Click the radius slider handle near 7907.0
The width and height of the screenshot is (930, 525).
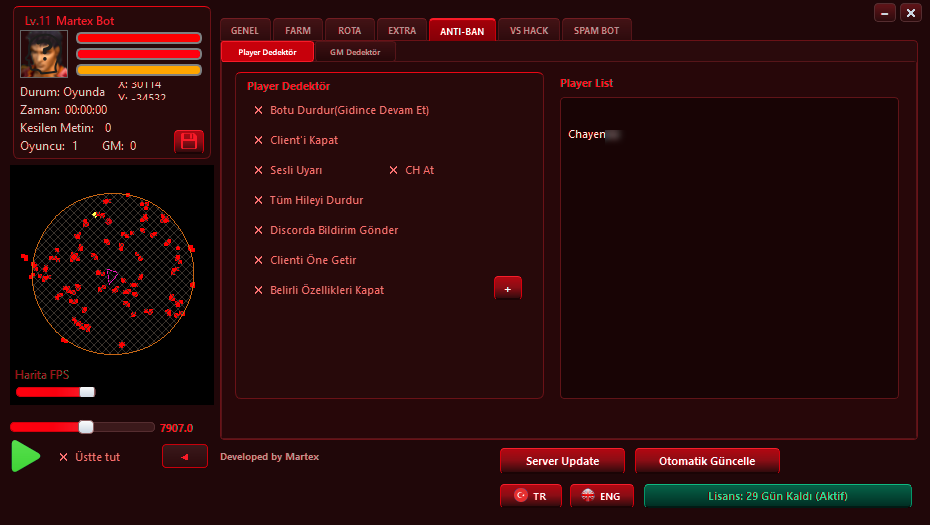pos(86,427)
